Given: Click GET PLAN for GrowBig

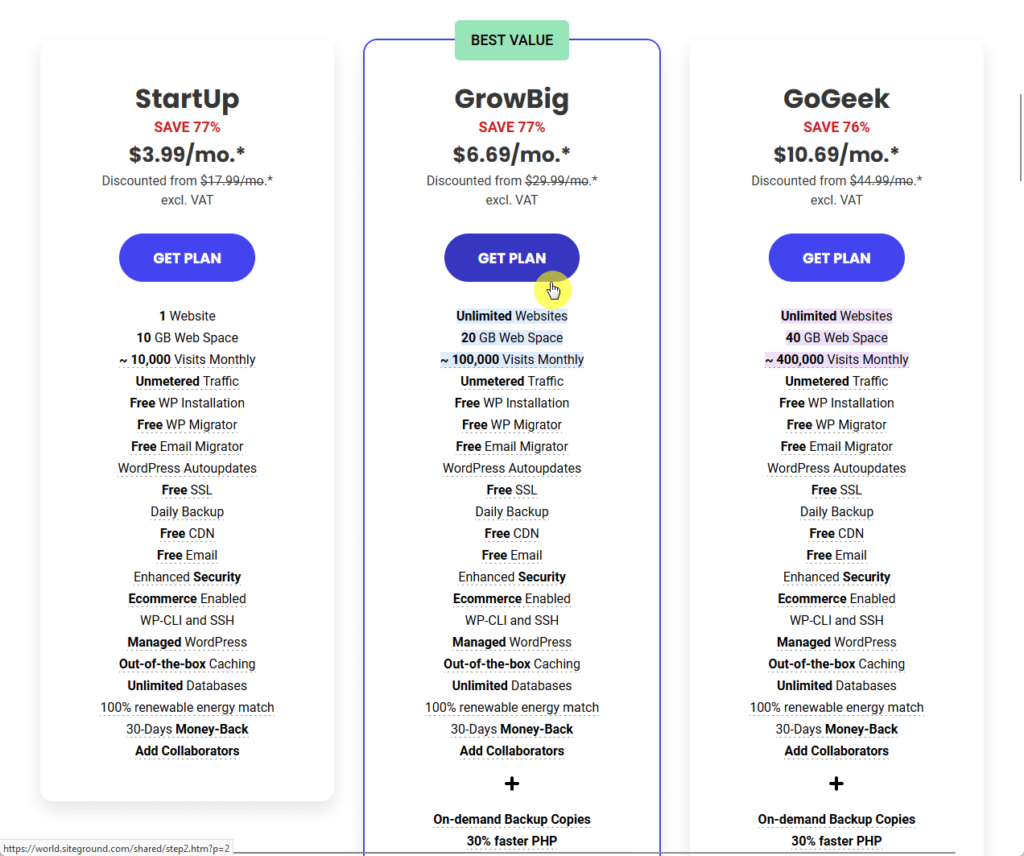Looking at the screenshot, I should point(511,258).
